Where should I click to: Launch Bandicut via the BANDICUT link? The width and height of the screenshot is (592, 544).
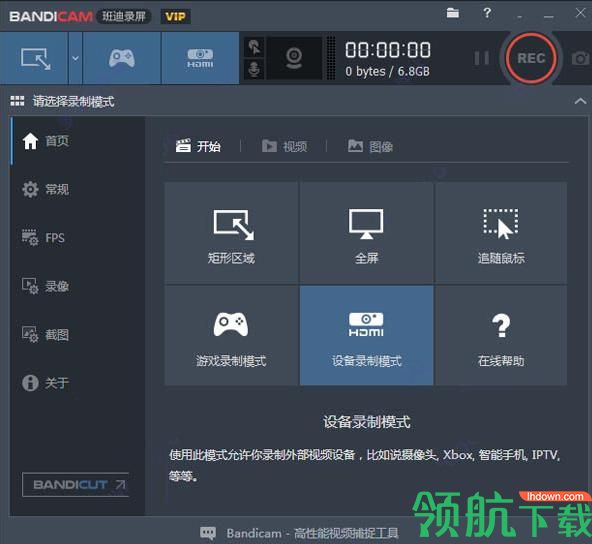(x=76, y=484)
